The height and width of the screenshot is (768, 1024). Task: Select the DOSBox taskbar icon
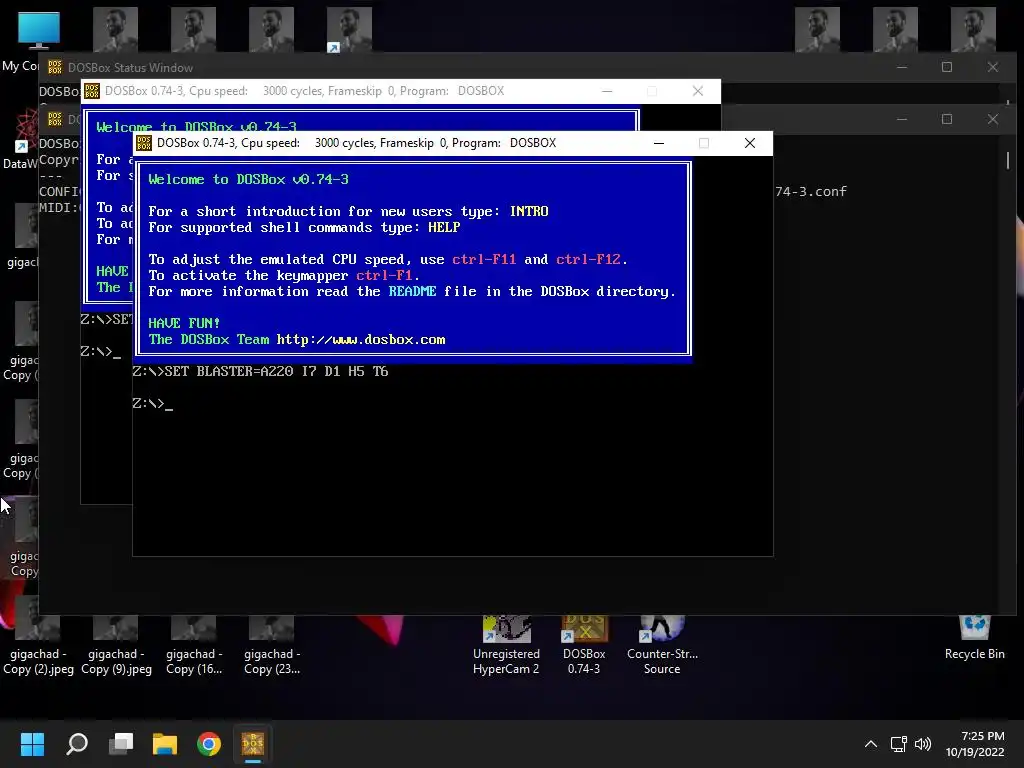pos(253,744)
